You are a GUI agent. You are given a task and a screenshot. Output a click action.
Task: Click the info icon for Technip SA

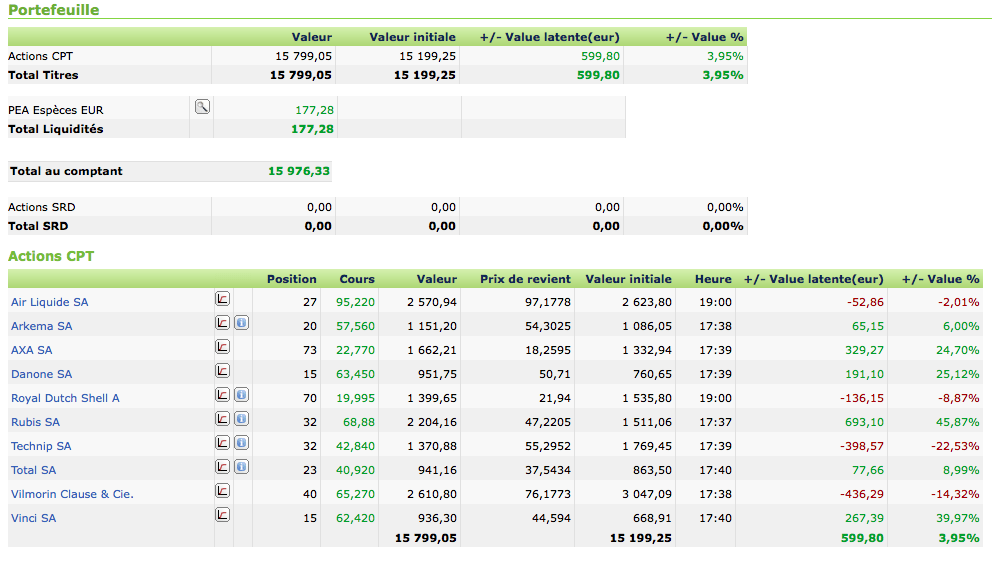click(x=241, y=443)
